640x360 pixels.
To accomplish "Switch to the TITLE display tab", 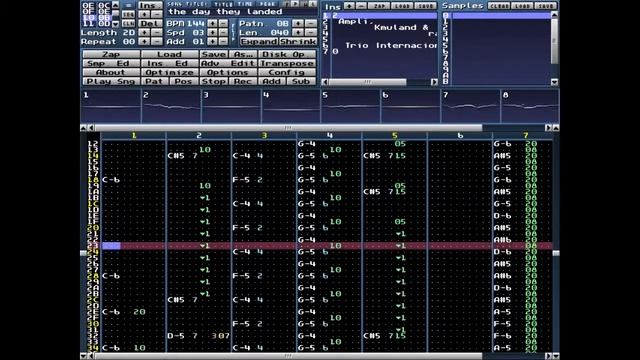I will coord(224,4).
